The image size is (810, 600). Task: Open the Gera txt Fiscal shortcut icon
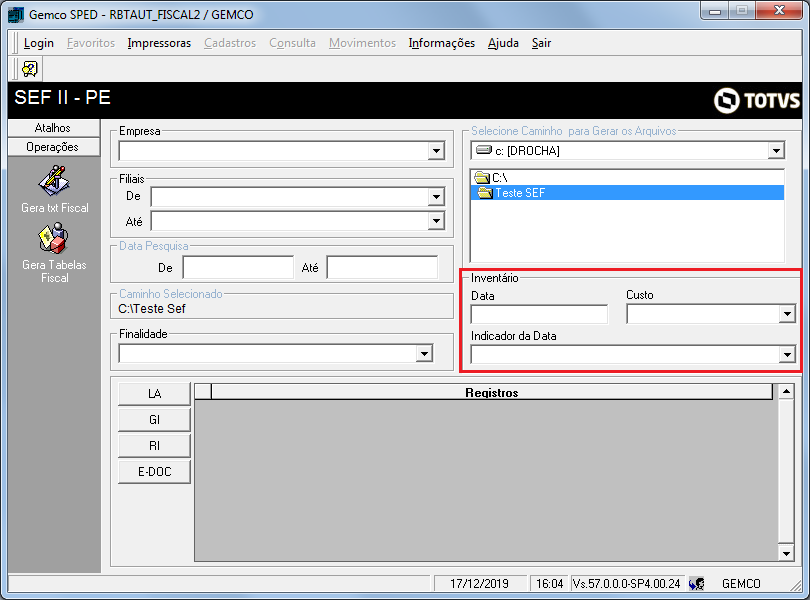coord(54,181)
